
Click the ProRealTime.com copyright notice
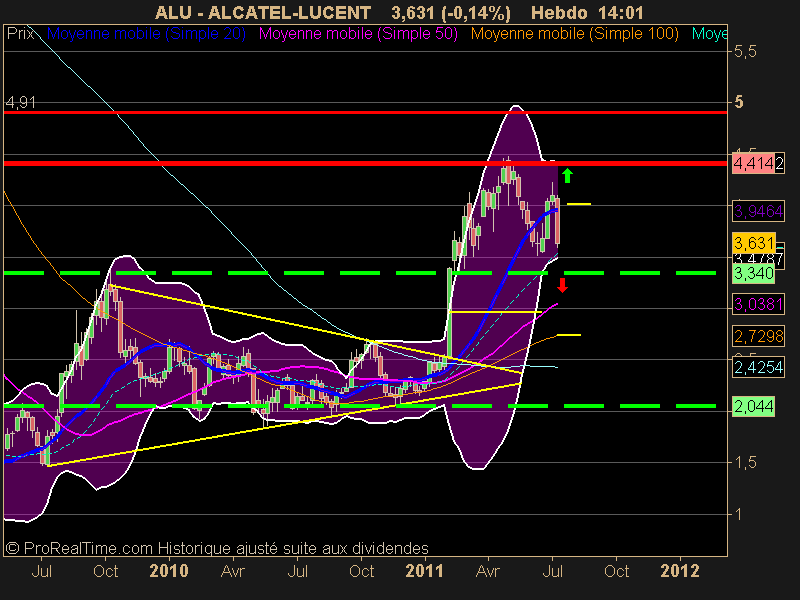point(217,548)
